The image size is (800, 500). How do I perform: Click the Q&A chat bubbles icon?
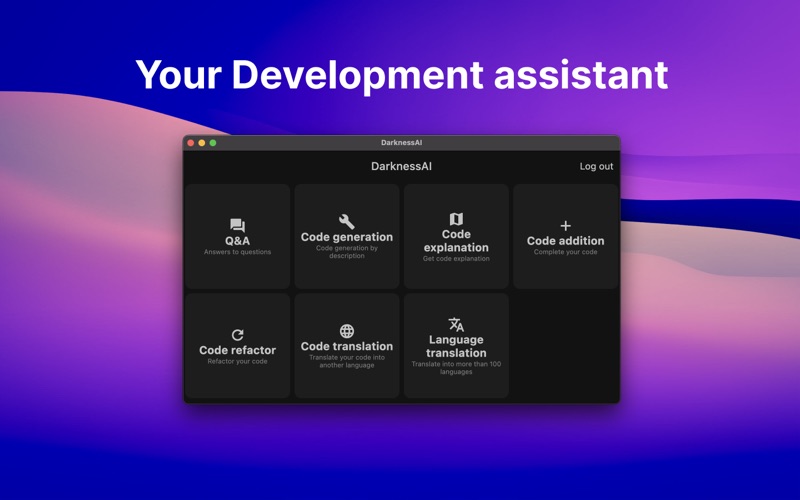pyautogui.click(x=237, y=226)
